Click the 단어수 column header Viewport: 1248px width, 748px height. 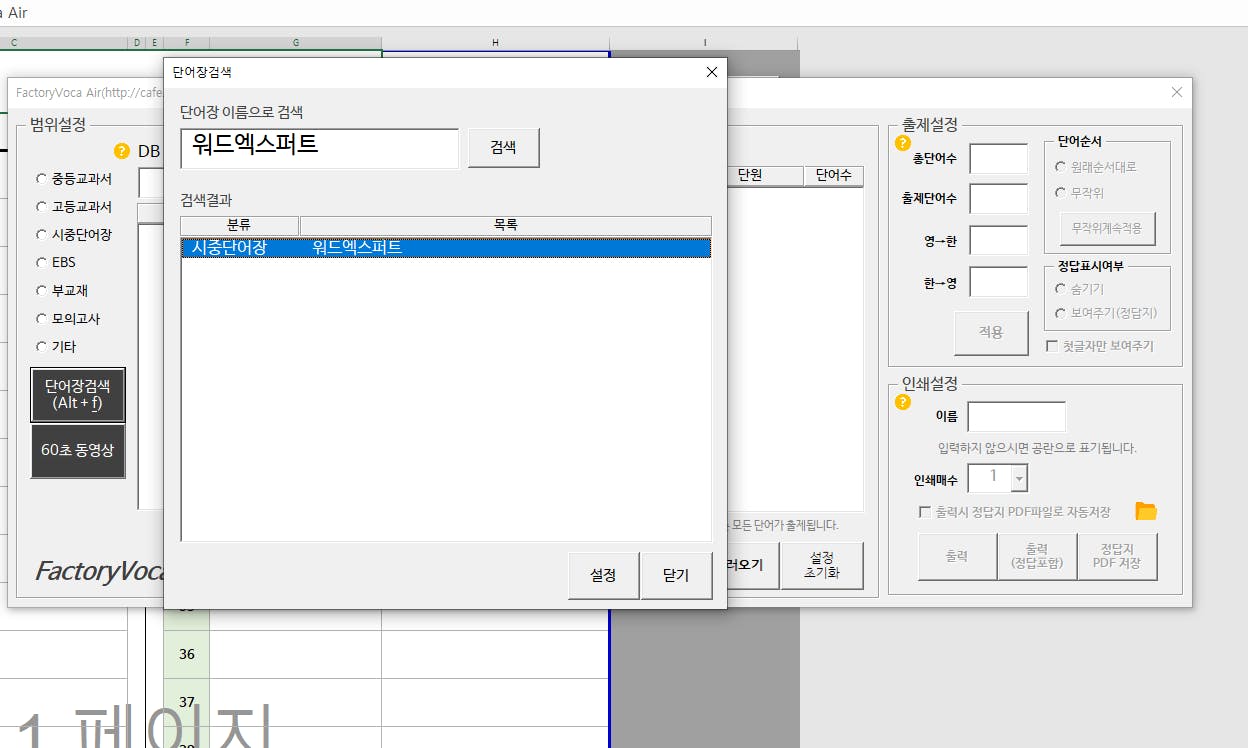(x=833, y=176)
